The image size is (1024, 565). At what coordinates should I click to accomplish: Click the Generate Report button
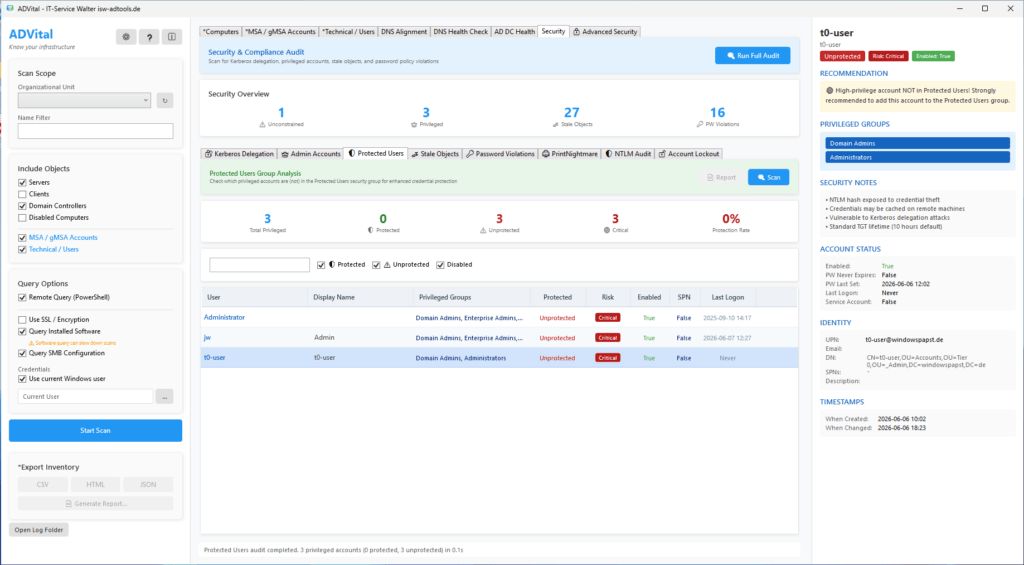coord(95,504)
